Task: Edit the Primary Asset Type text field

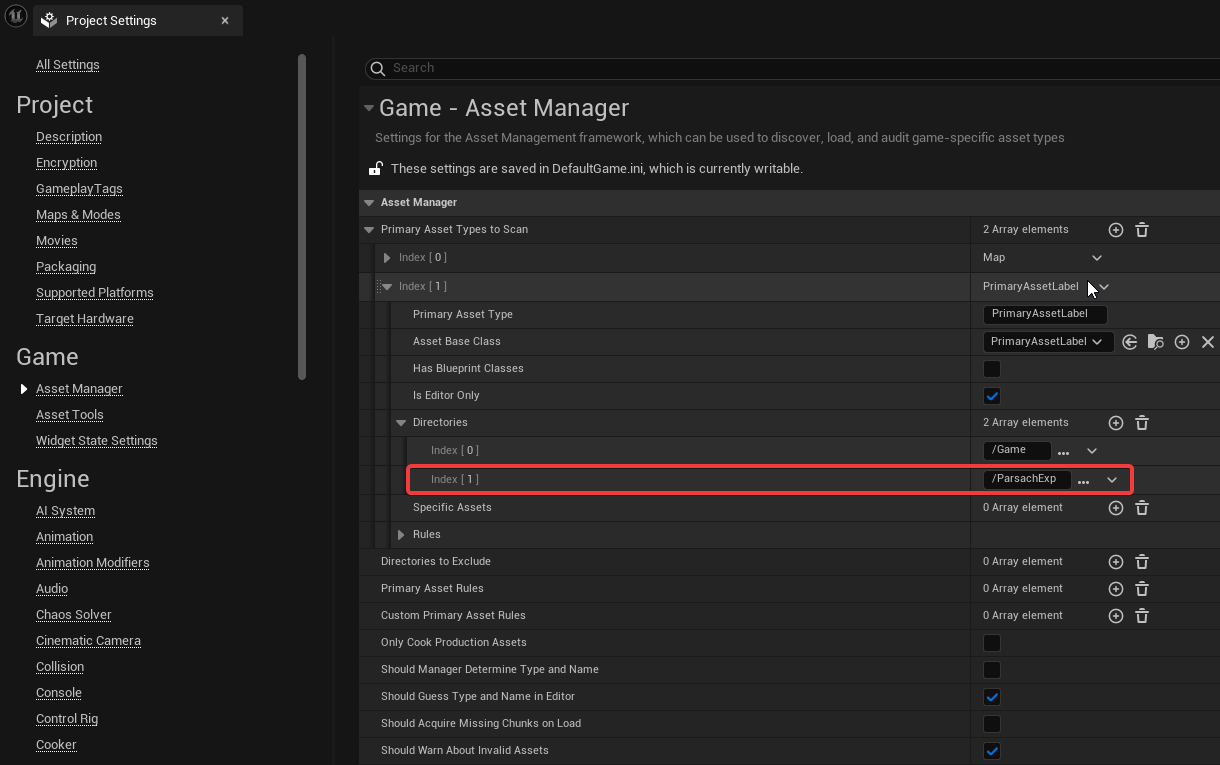Action: coord(1045,314)
